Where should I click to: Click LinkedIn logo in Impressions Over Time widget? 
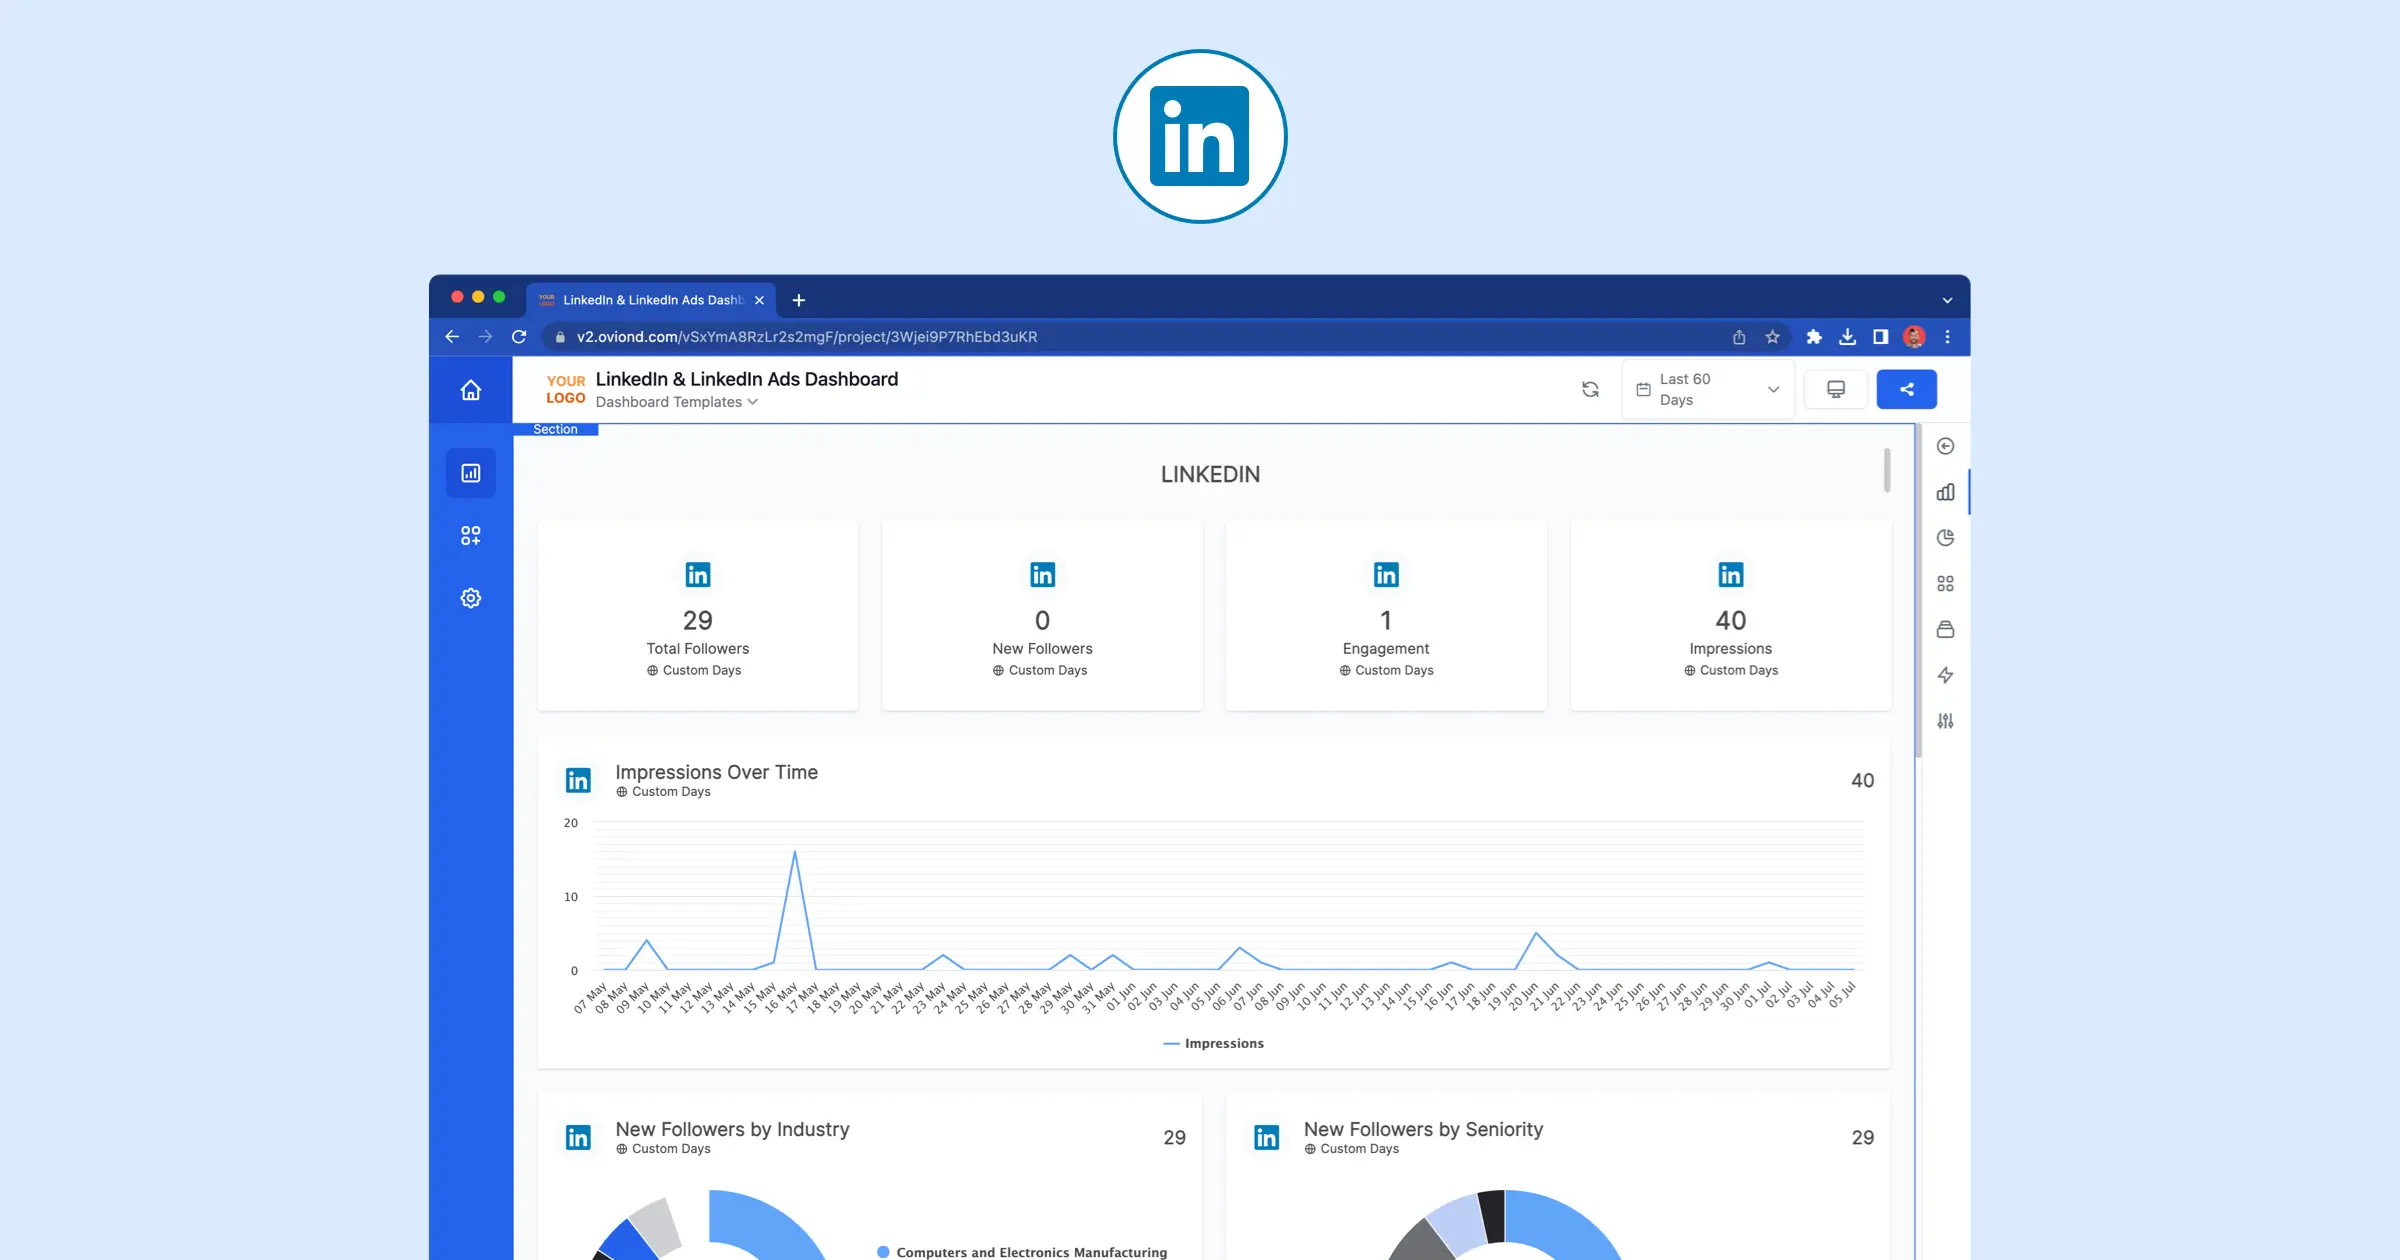578,780
